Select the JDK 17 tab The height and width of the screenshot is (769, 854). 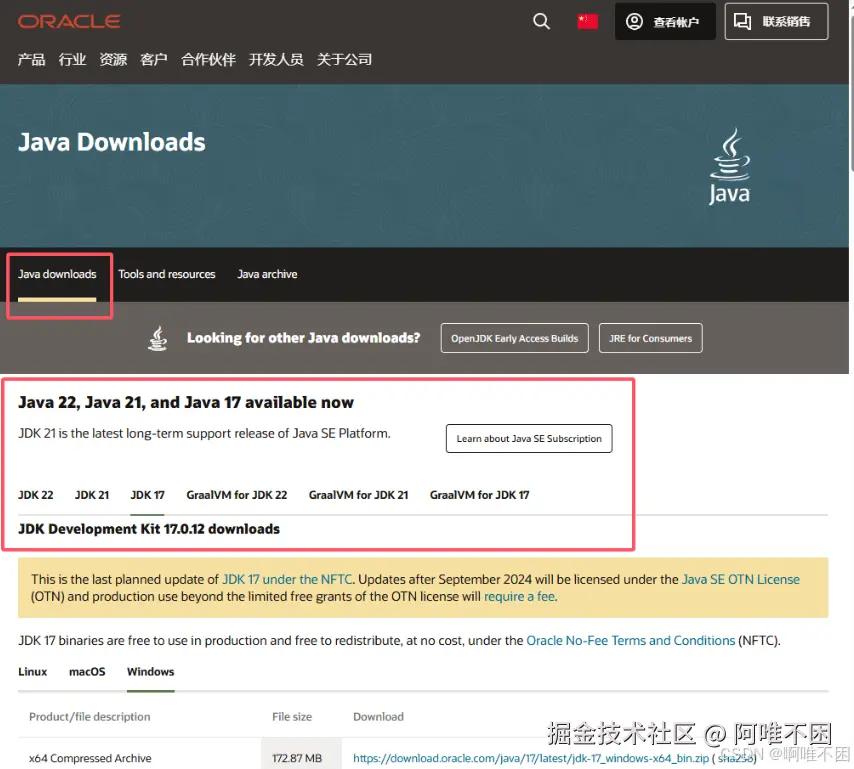[147, 495]
